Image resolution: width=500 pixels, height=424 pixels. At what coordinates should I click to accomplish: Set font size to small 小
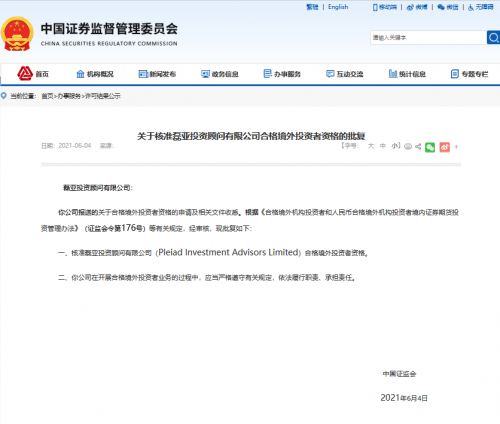coord(395,146)
